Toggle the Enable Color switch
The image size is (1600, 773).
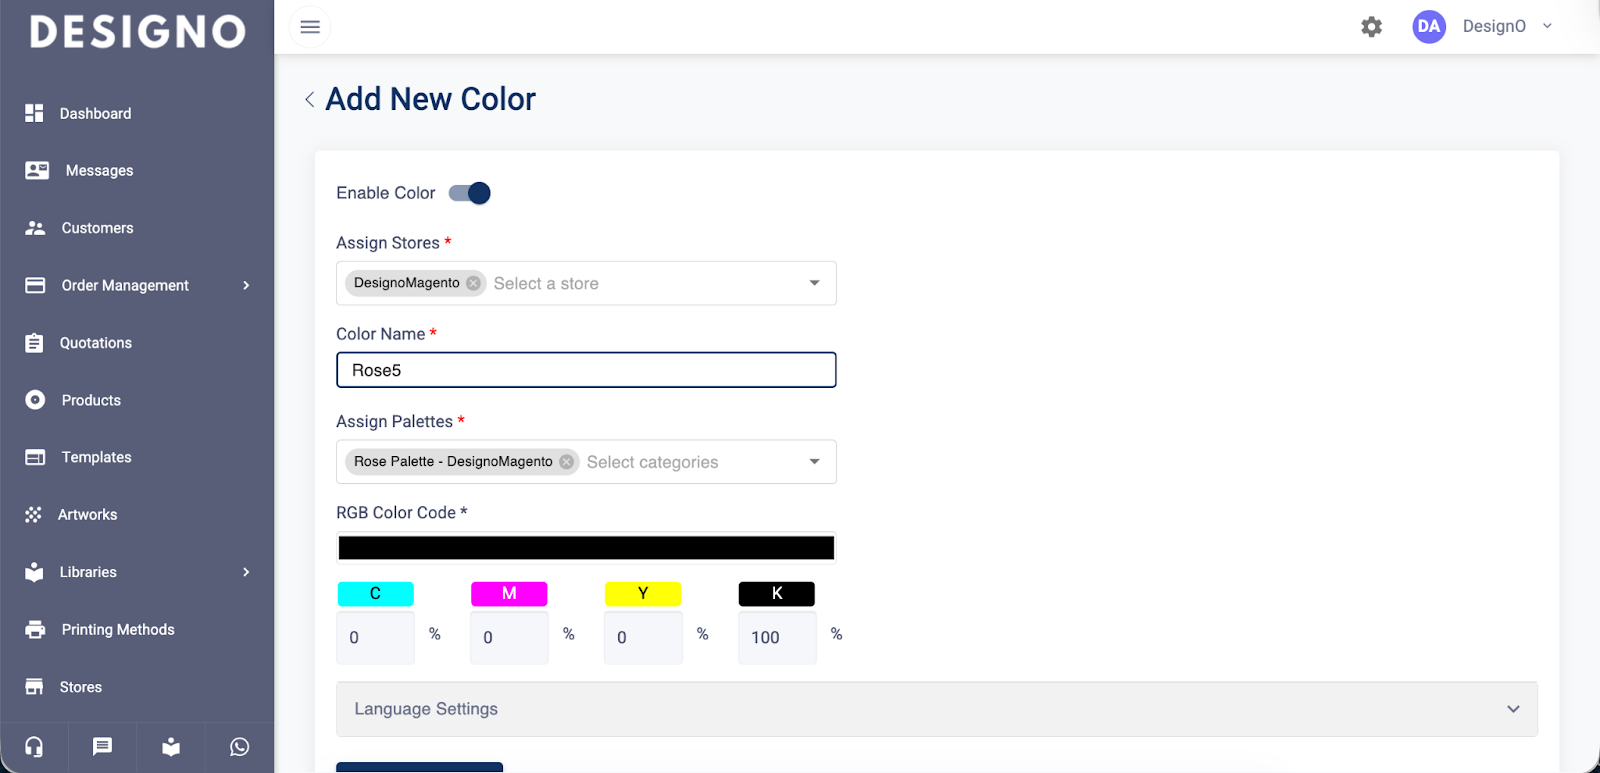[x=470, y=193]
